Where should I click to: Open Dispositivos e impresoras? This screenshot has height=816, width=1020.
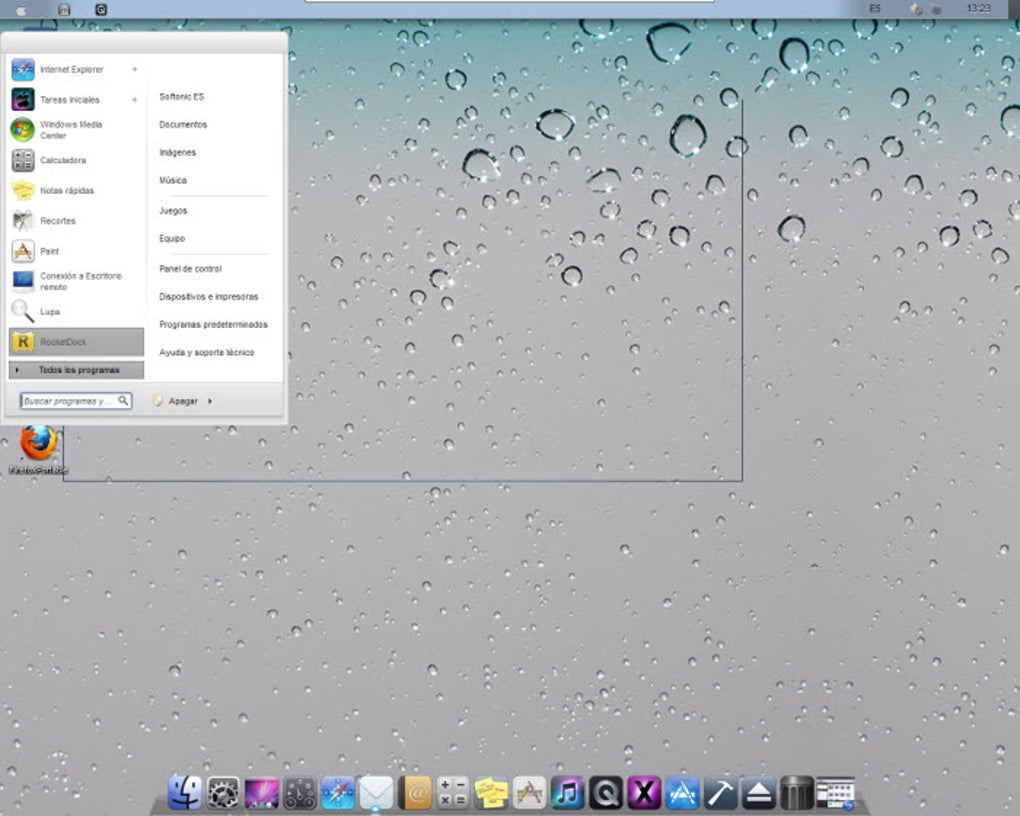pyautogui.click(x=209, y=297)
